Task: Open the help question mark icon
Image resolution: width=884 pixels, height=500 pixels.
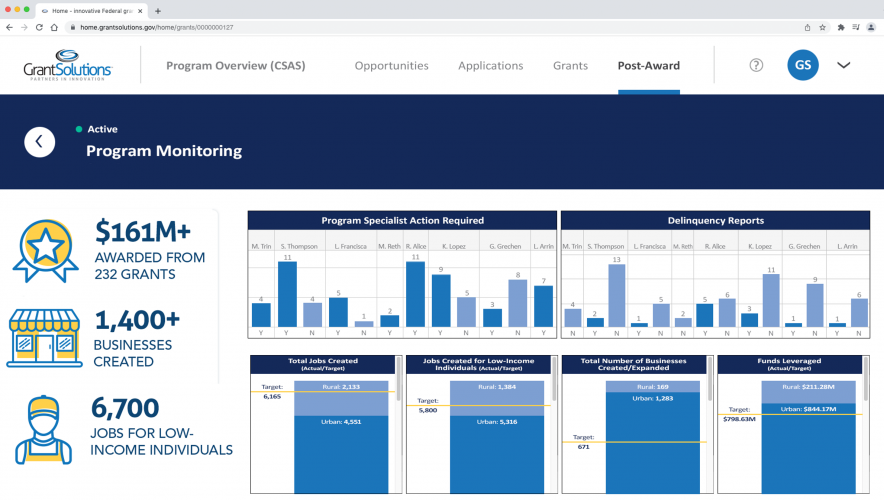Action: point(756,65)
